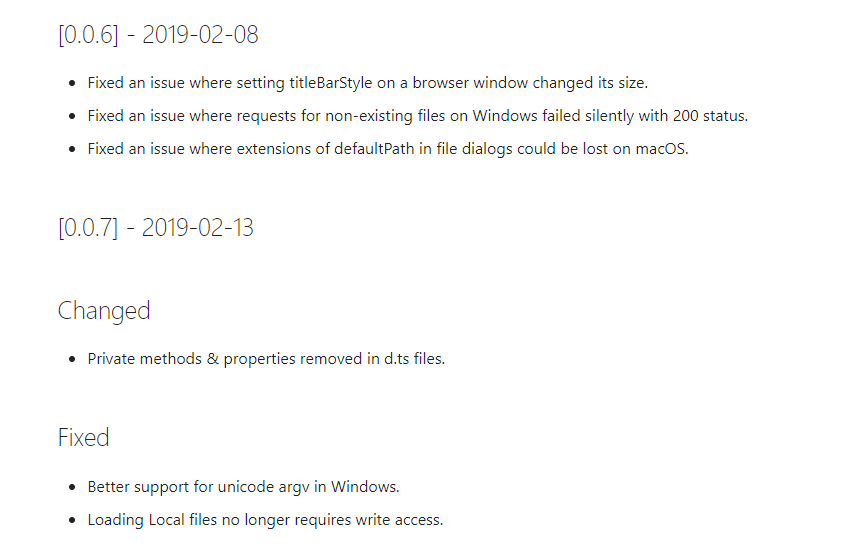Screen dimensions: 854x555
Task: Click the Private methods & properties removed line
Action: [x=266, y=359]
